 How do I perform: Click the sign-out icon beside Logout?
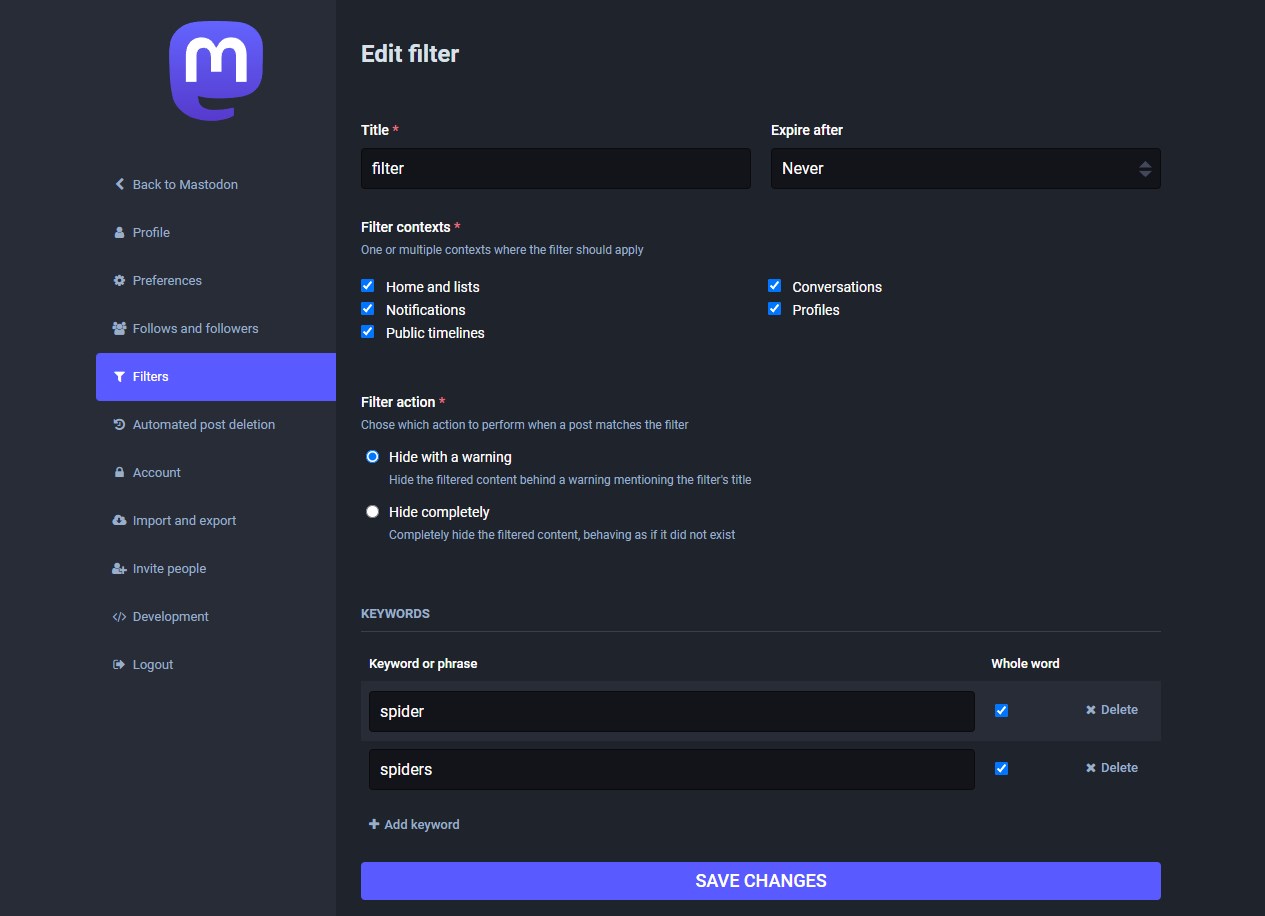pyautogui.click(x=120, y=664)
